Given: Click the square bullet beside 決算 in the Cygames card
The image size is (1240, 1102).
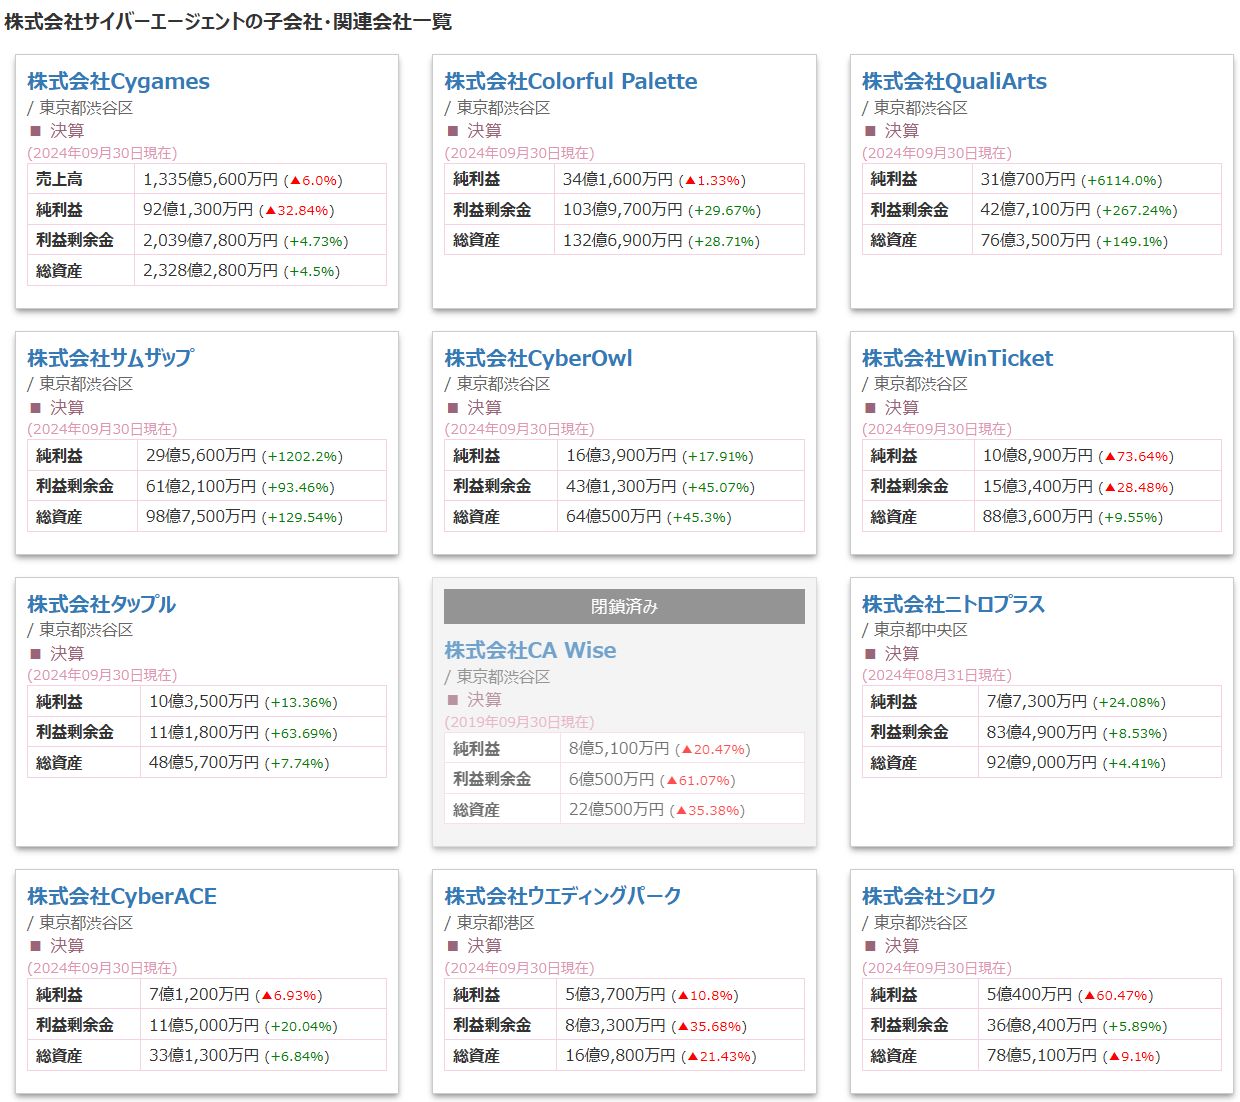Looking at the screenshot, I should point(36,131).
